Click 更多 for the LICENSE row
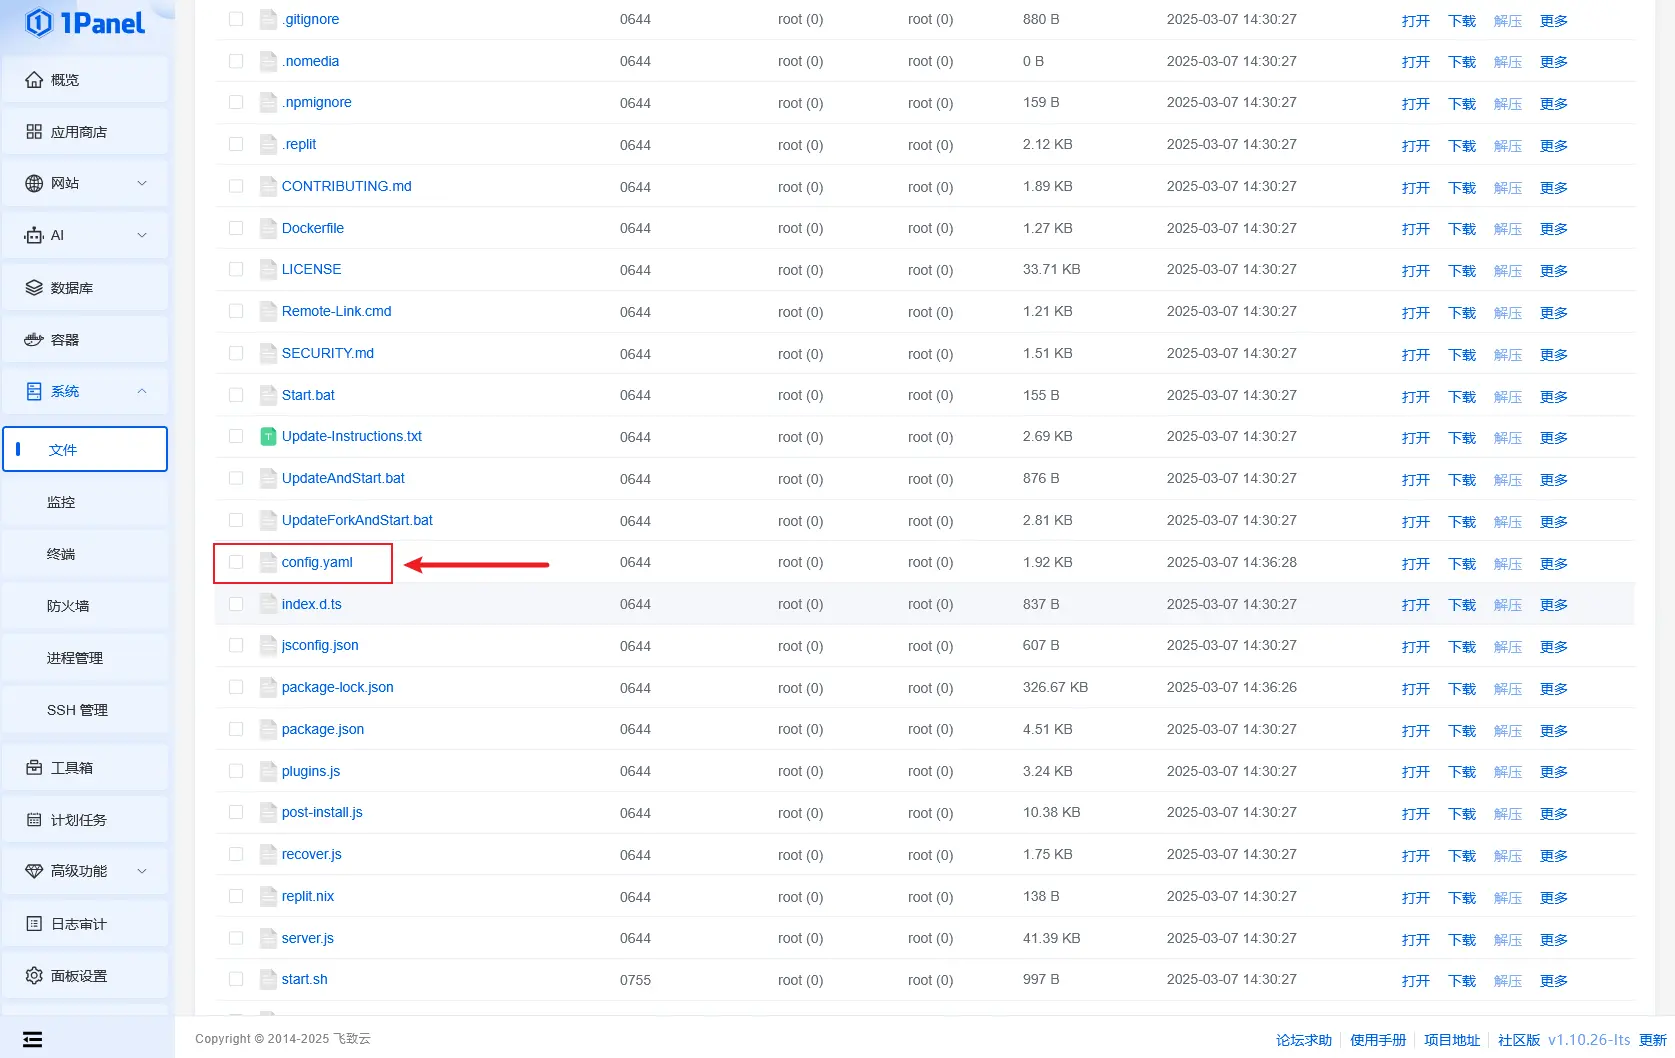 (x=1553, y=271)
